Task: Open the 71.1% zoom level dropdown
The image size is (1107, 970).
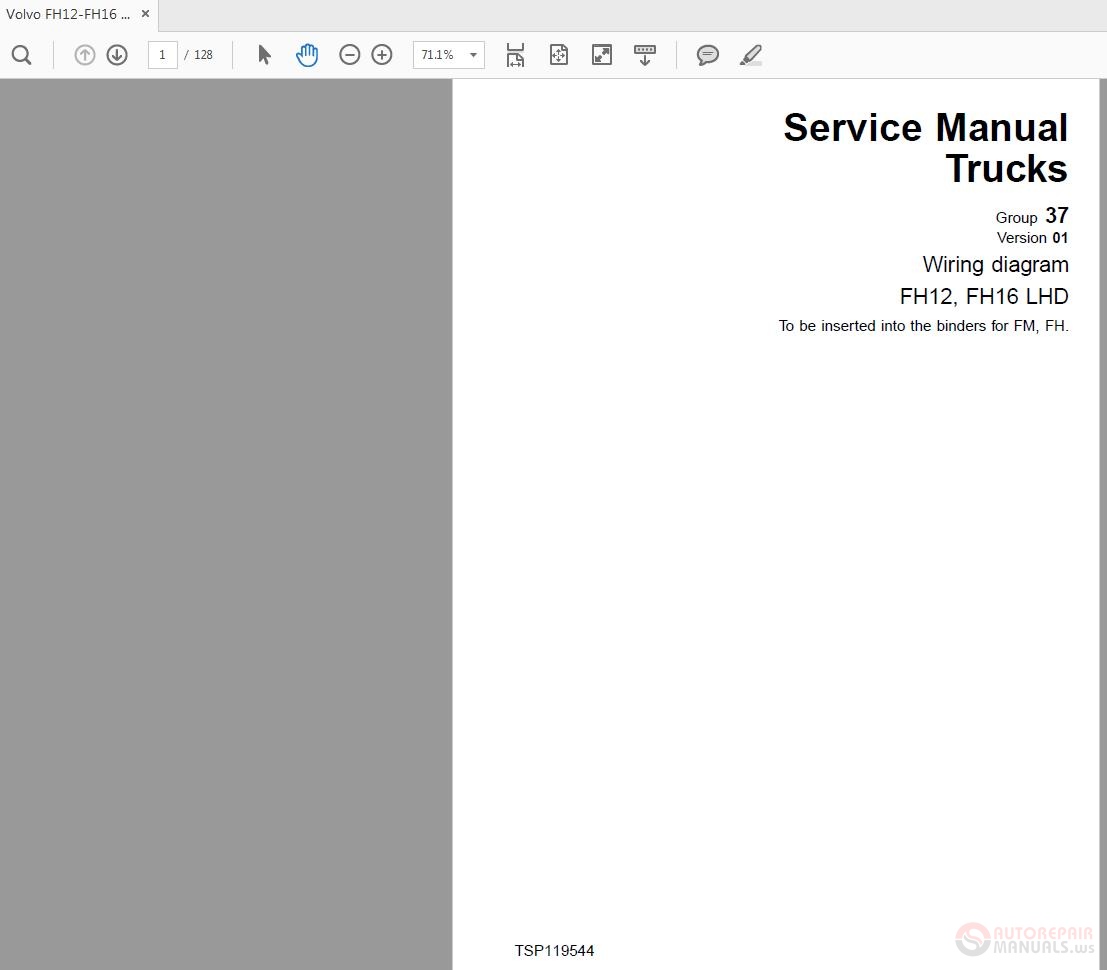Action: click(x=449, y=55)
